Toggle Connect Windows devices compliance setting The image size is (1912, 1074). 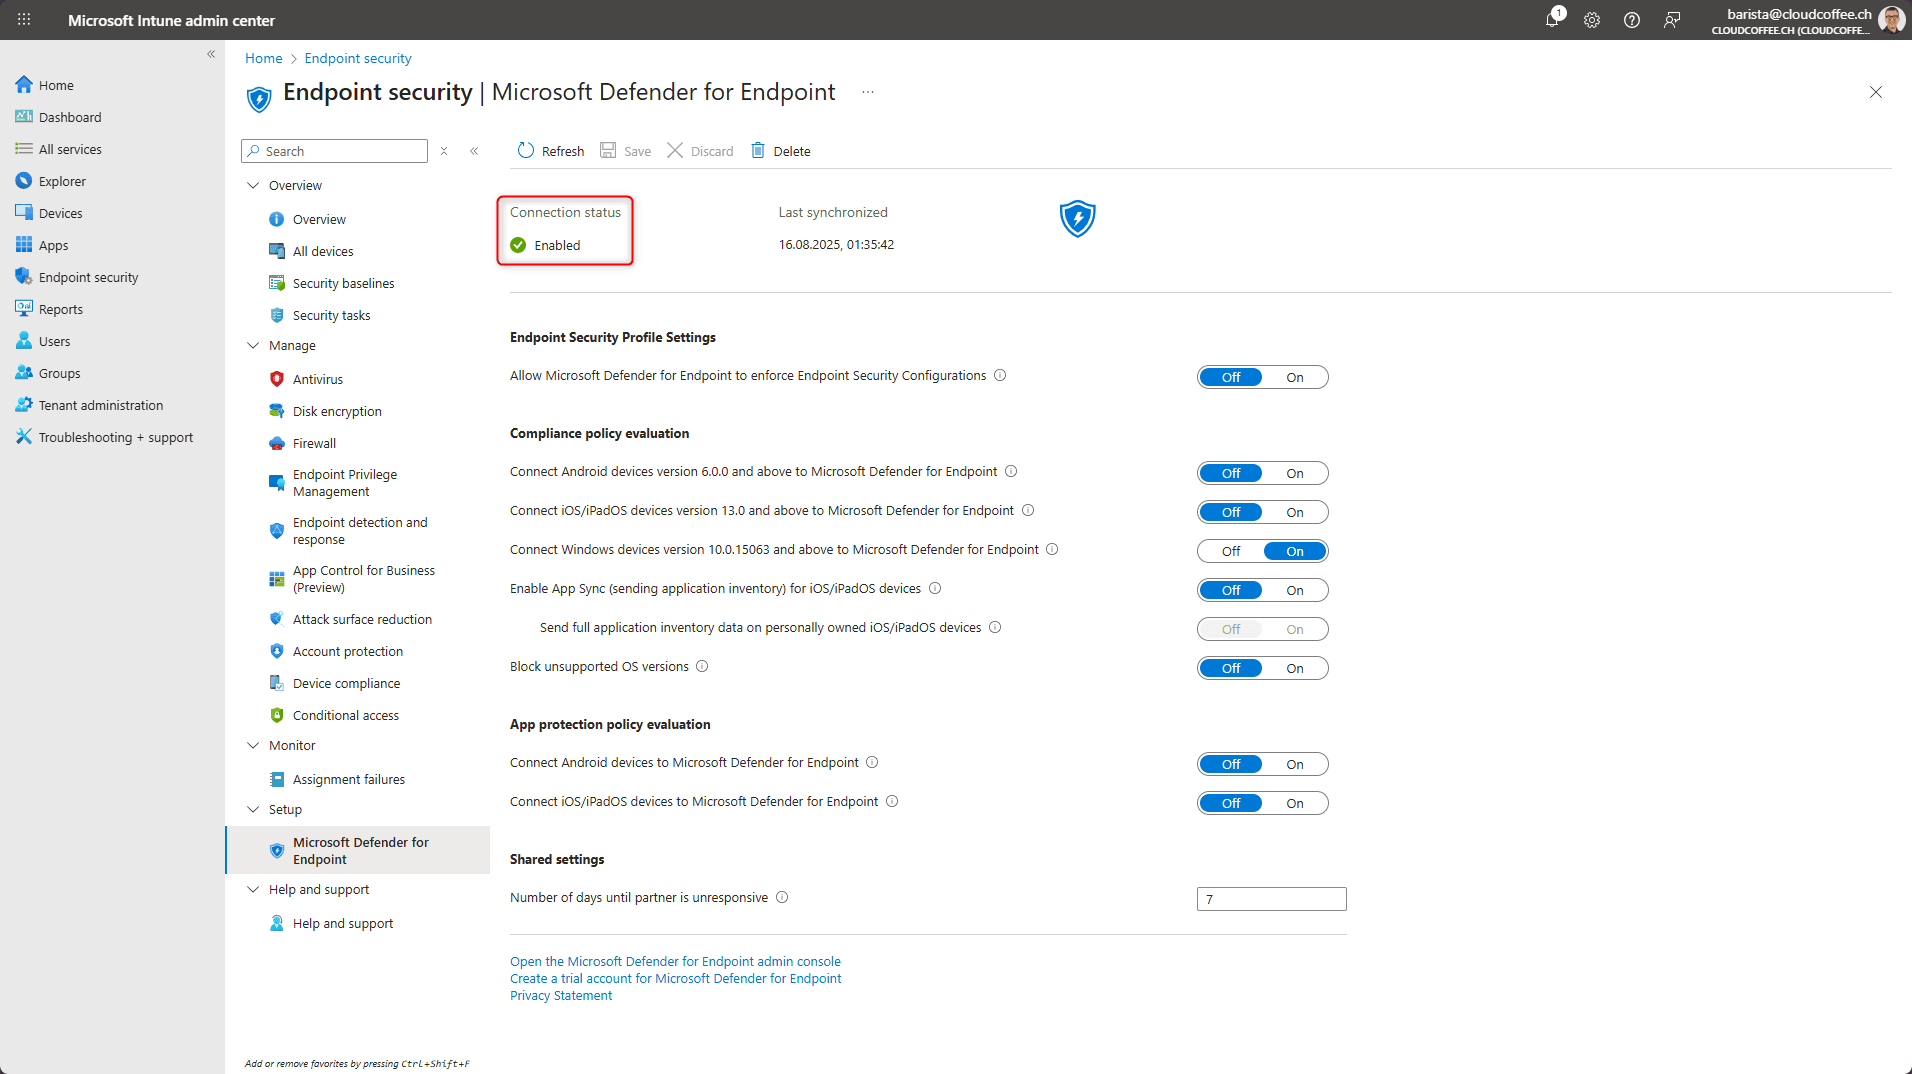tap(1262, 551)
